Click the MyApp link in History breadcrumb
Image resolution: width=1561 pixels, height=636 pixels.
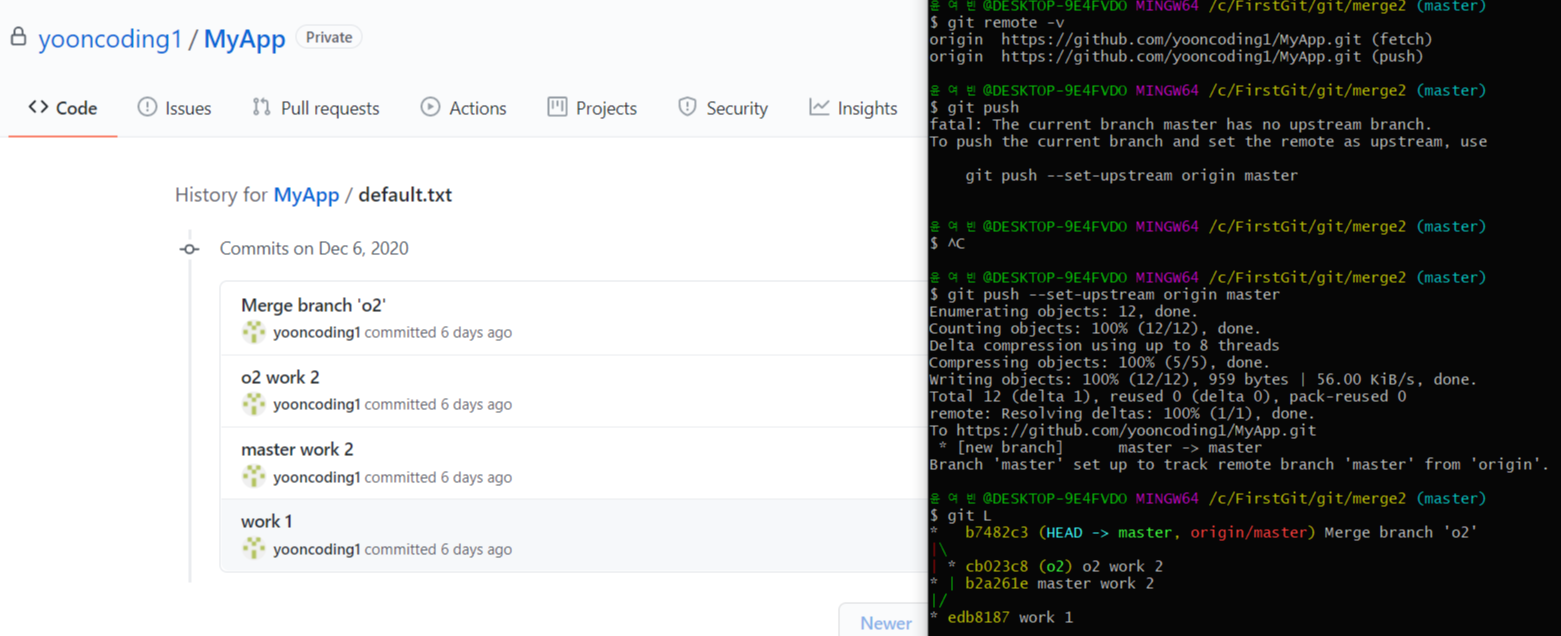(306, 195)
